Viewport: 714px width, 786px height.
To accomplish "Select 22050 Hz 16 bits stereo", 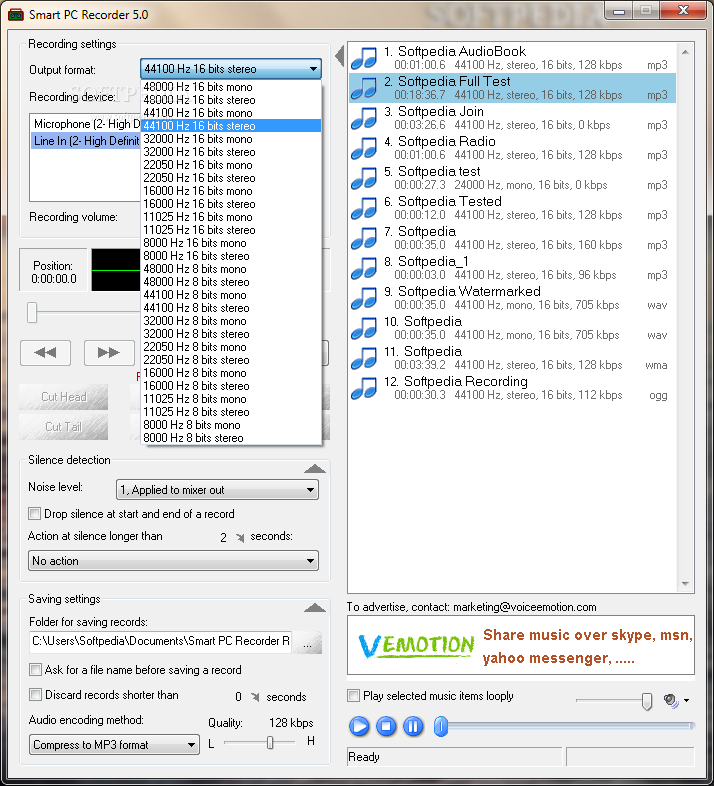I will click(x=231, y=178).
